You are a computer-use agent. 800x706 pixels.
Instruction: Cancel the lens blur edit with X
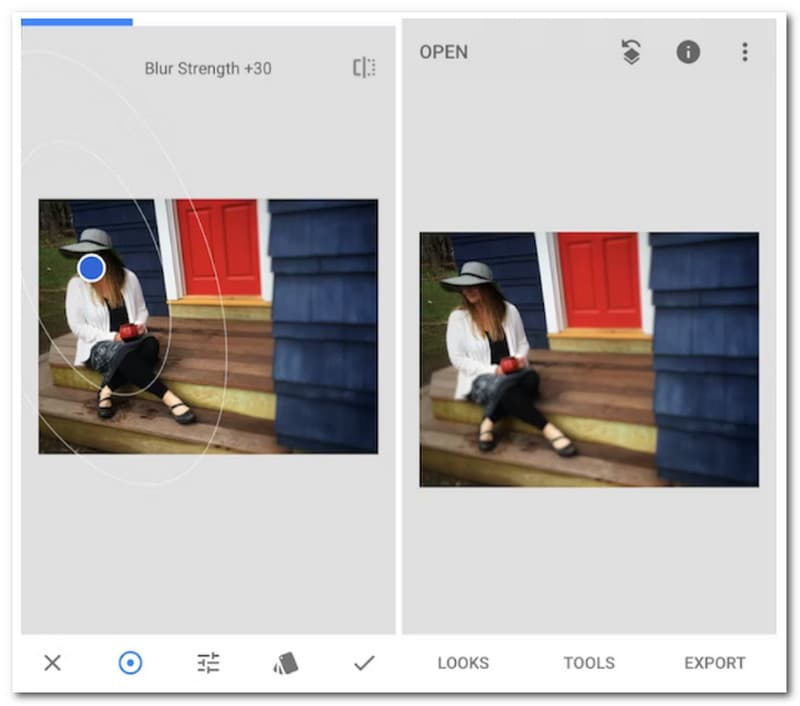point(53,663)
